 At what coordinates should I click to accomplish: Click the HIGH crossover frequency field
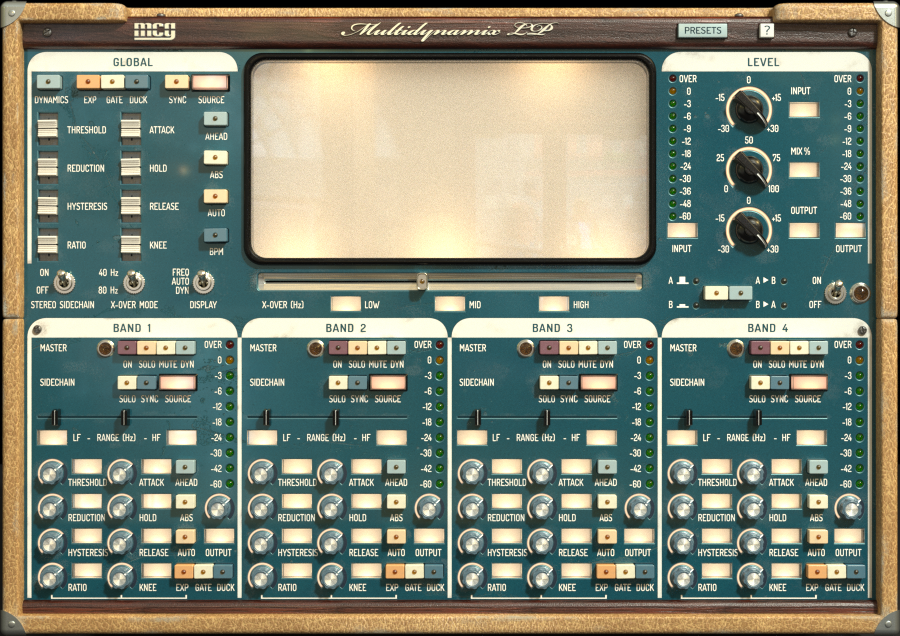coord(553,304)
